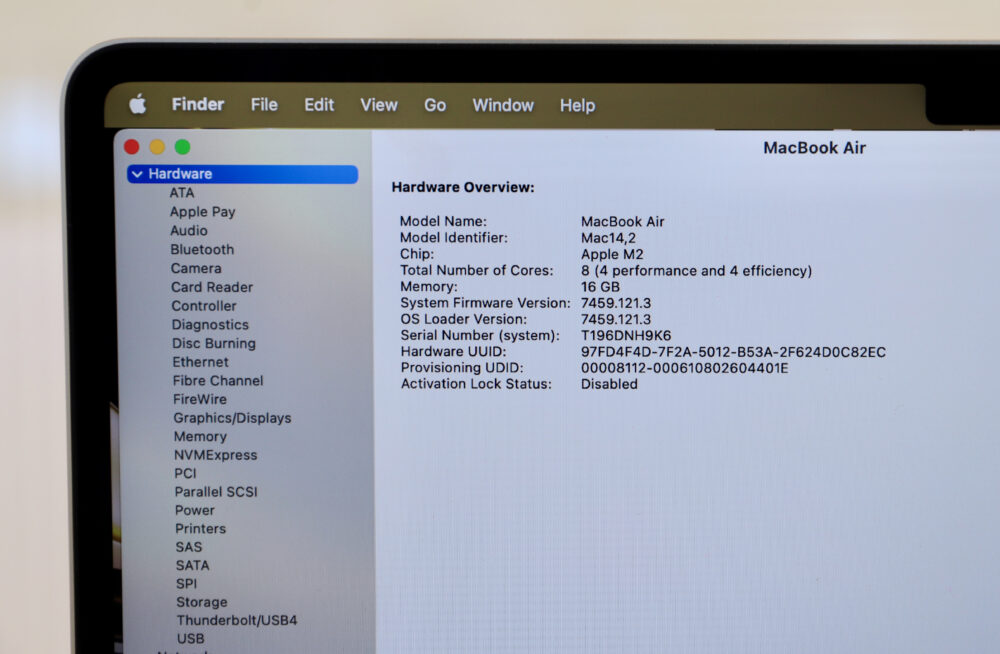Click the Hardware UUID value
This screenshot has width=1000, height=654.
coord(733,352)
